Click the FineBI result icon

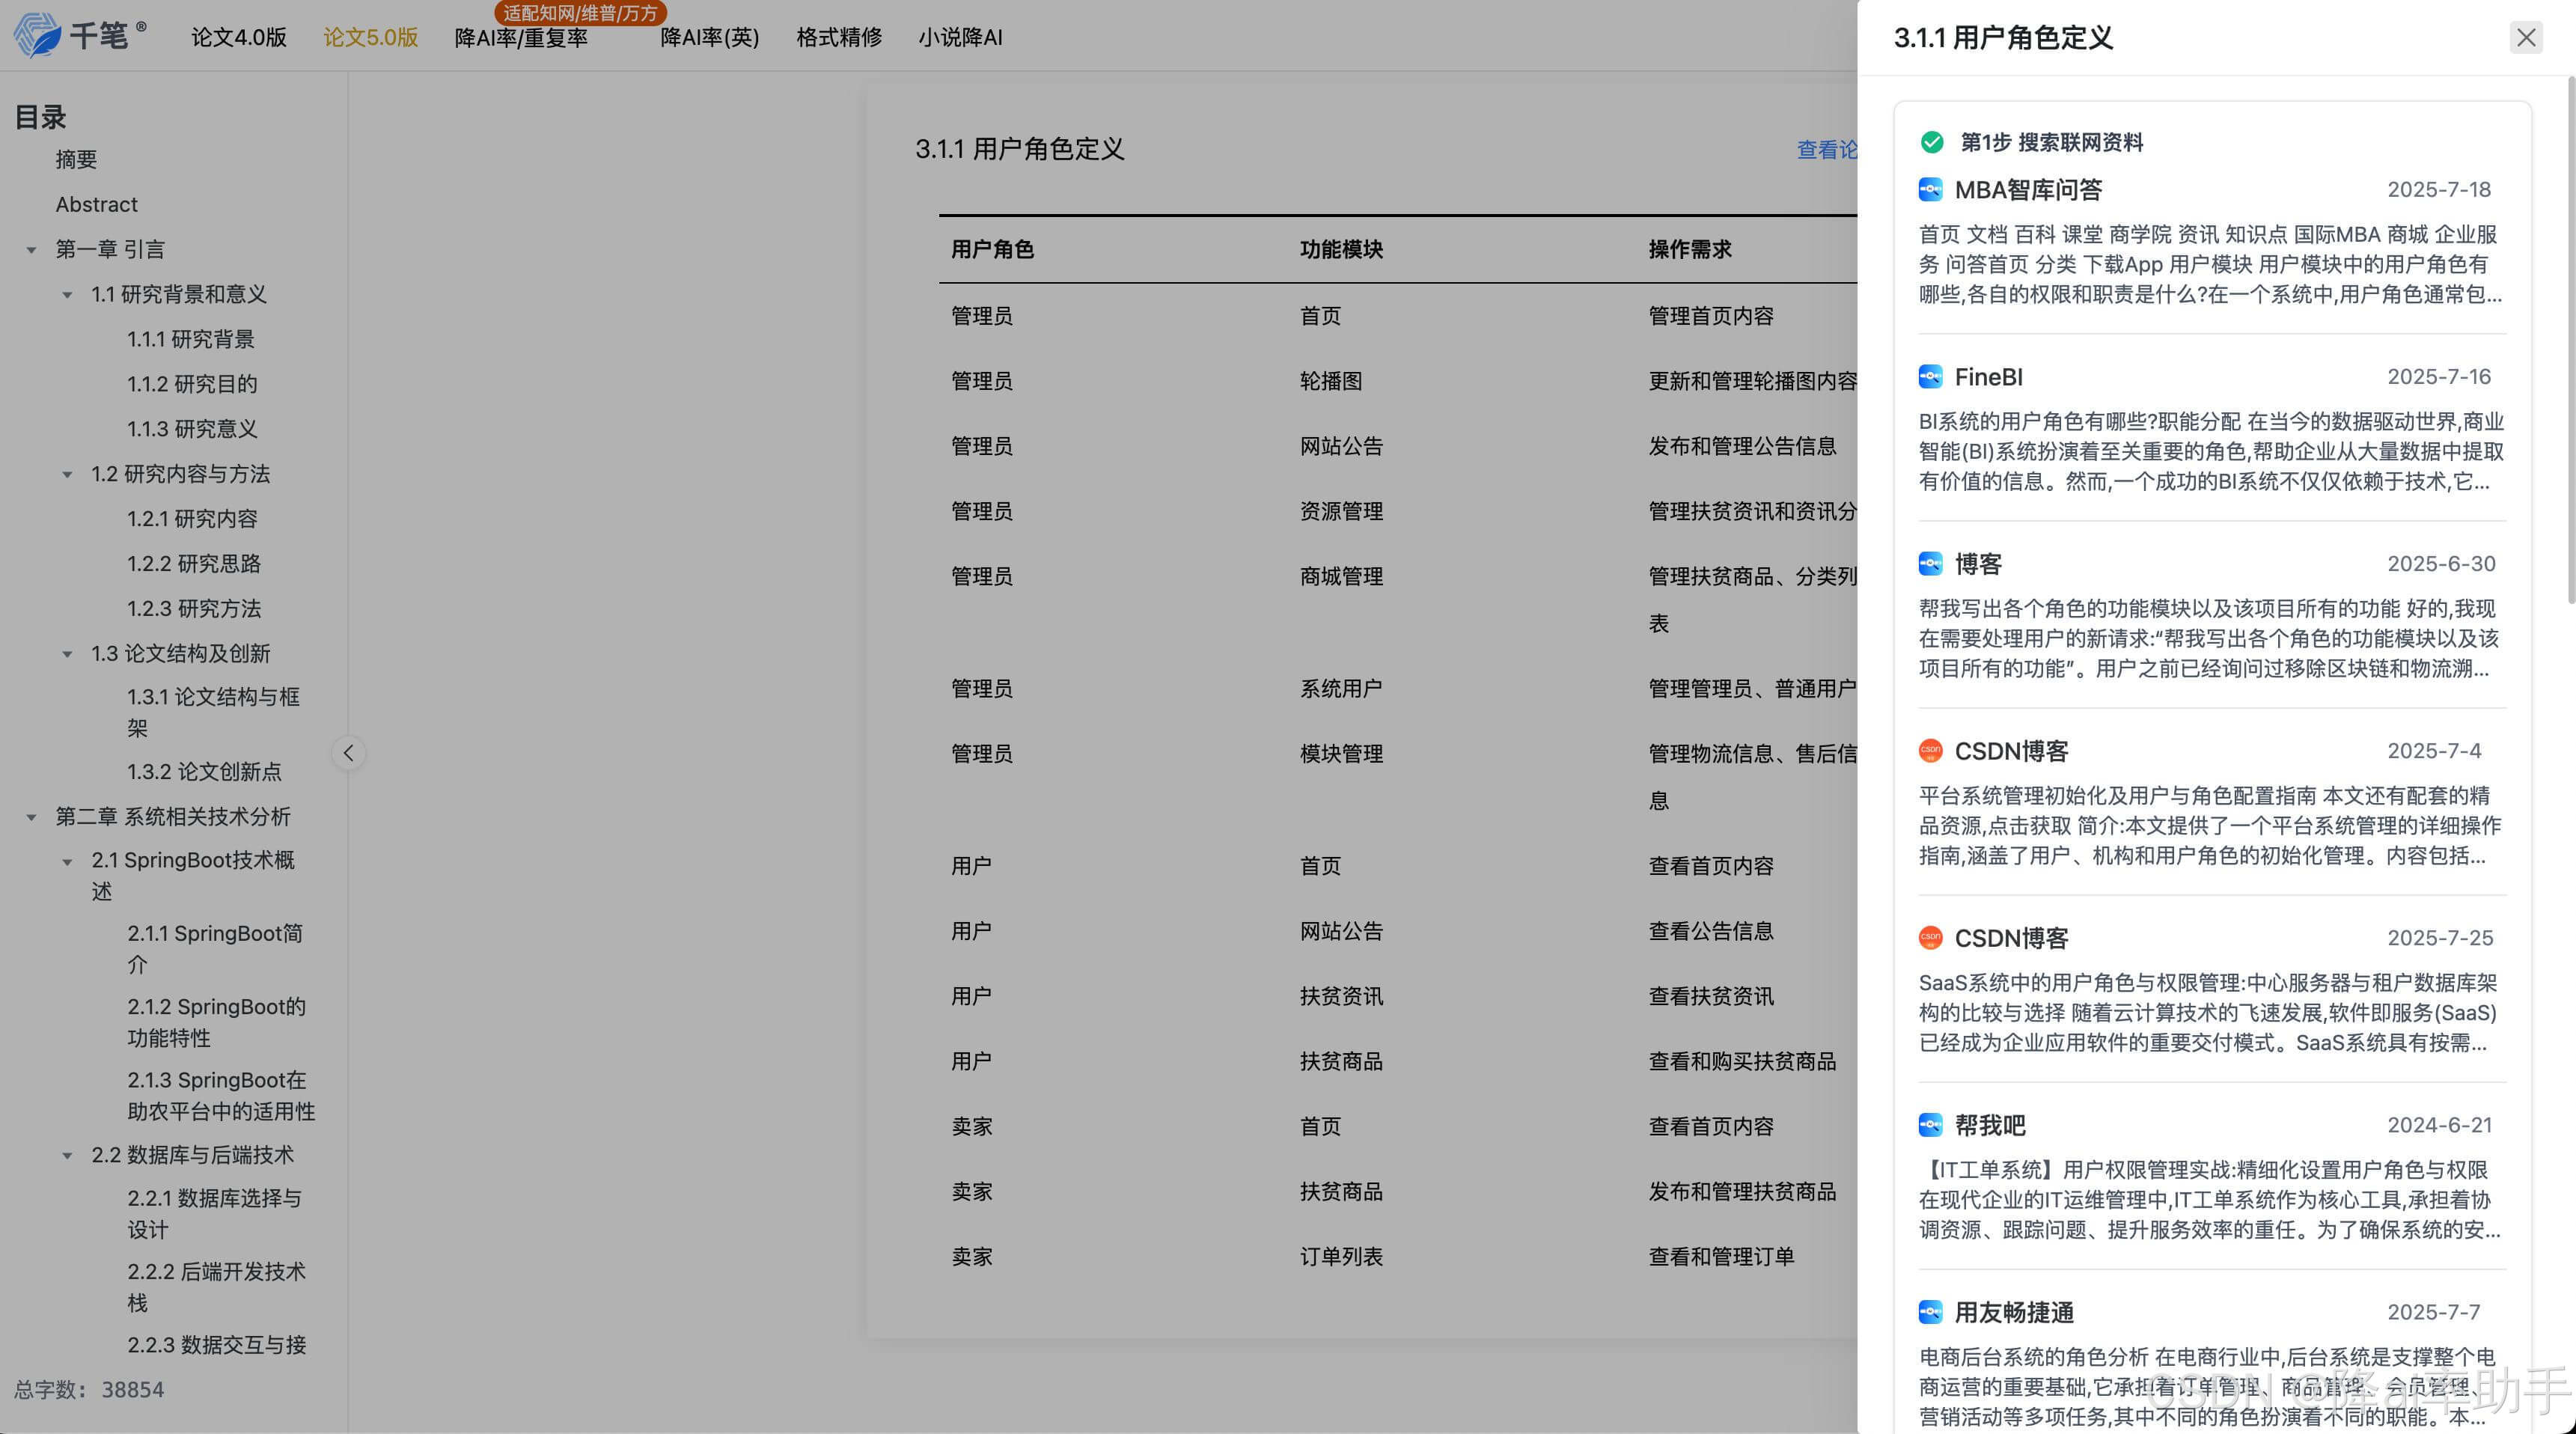click(1930, 377)
